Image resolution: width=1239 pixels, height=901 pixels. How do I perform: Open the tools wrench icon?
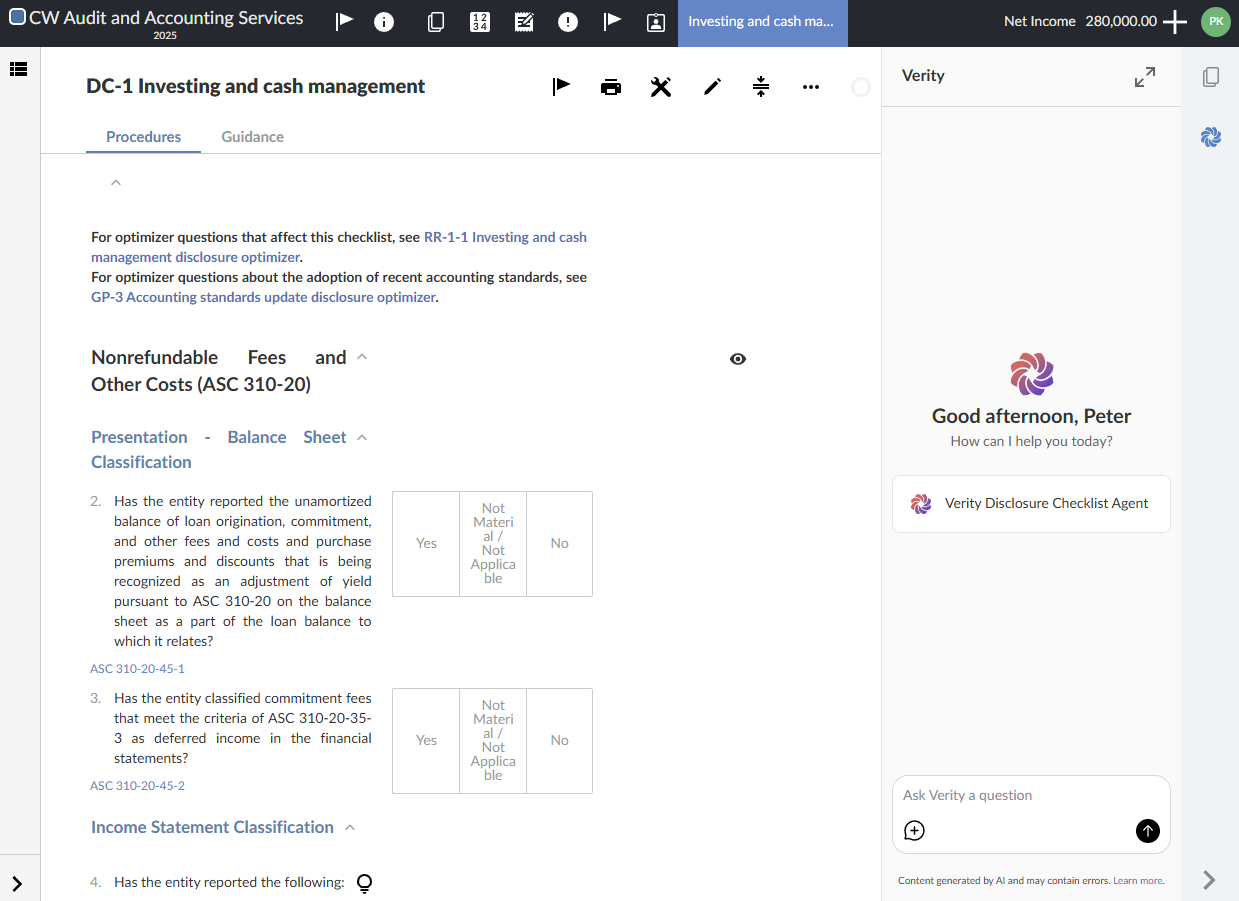click(661, 87)
